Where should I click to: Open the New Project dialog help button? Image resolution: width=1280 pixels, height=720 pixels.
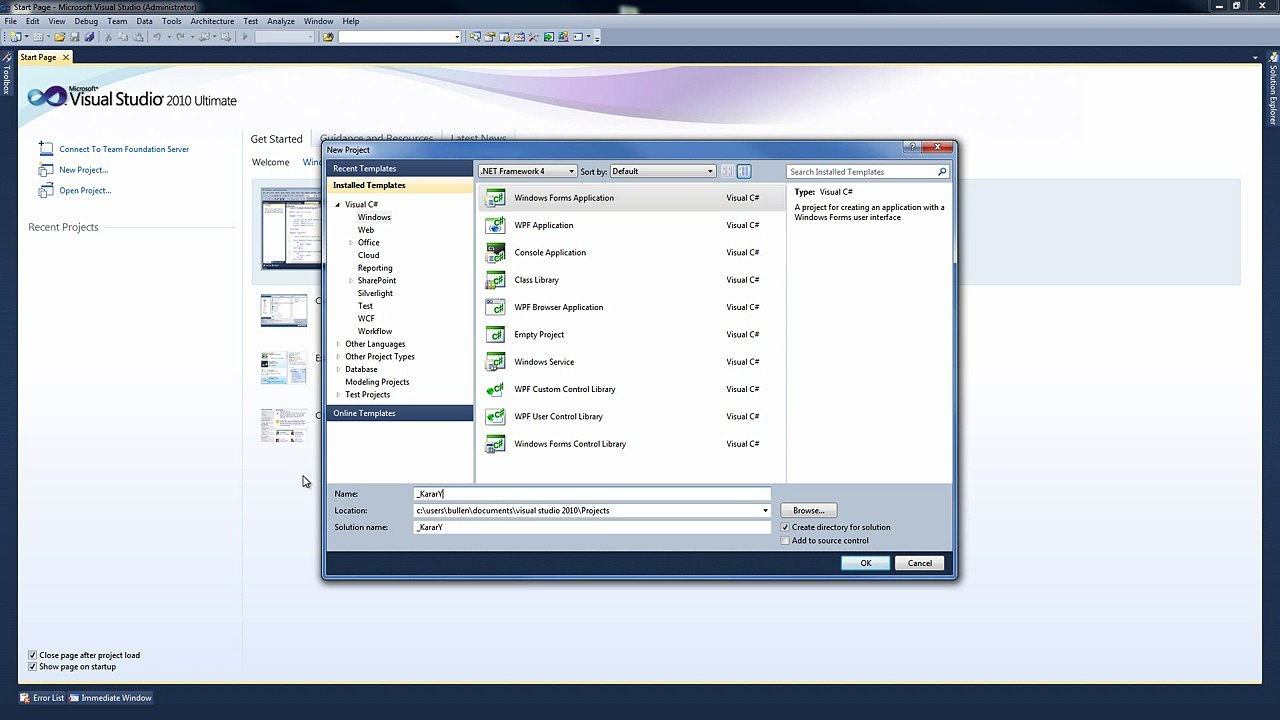[912, 147]
